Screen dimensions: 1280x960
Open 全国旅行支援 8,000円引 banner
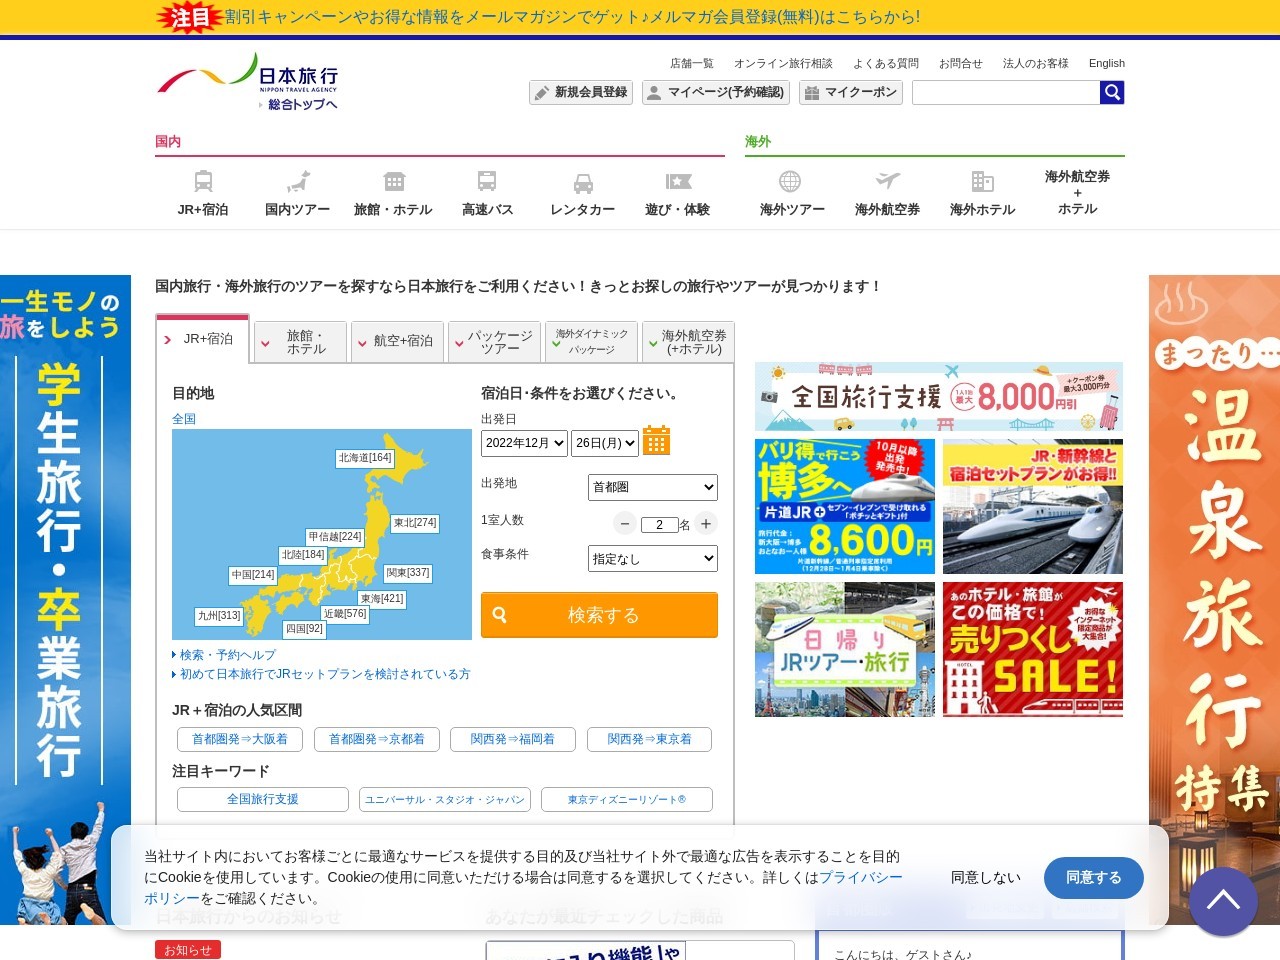939,397
